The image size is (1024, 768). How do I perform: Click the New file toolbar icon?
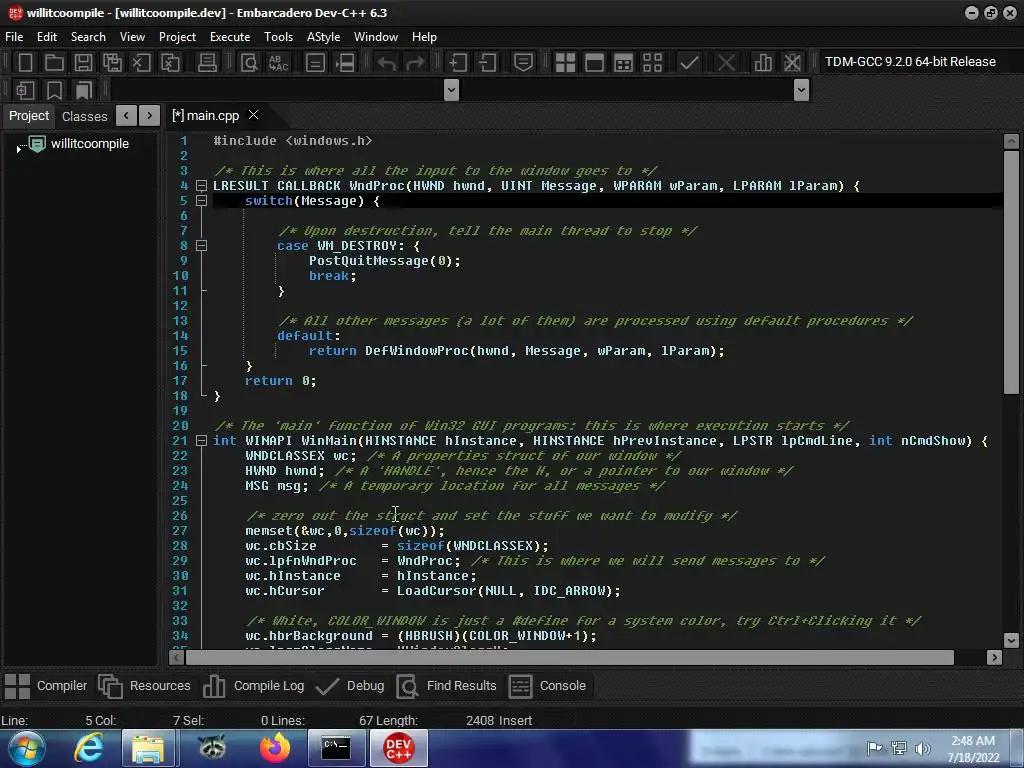pos(25,62)
